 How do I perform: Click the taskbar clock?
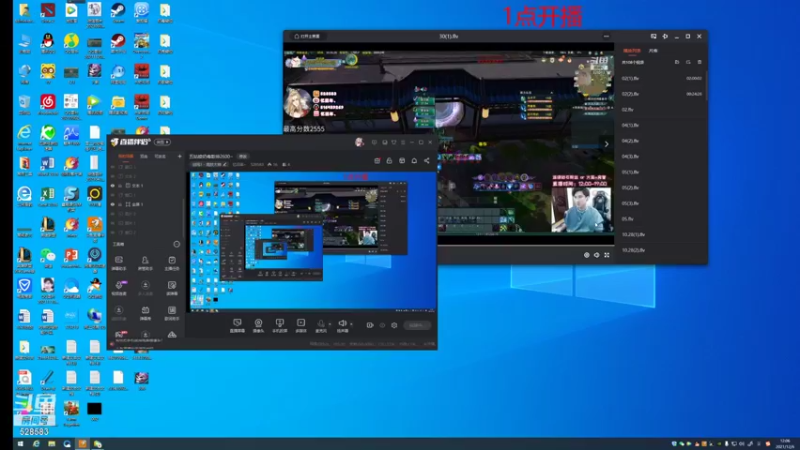click(x=784, y=444)
